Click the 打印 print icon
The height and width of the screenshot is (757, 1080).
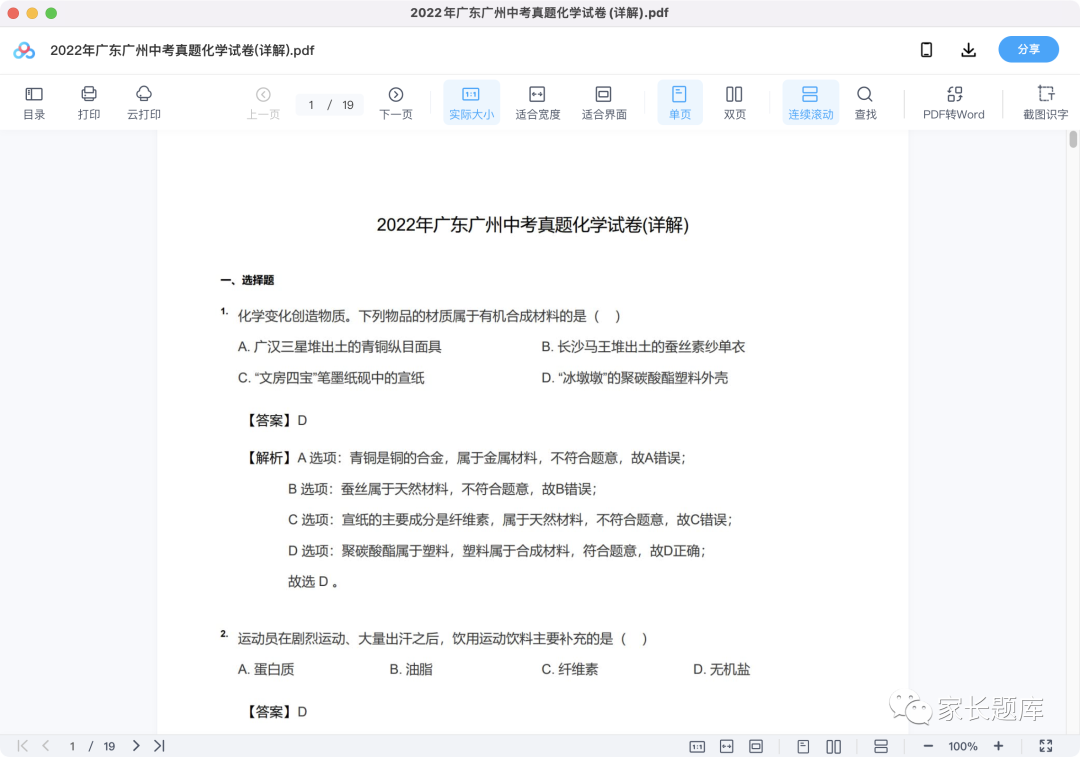pyautogui.click(x=89, y=103)
